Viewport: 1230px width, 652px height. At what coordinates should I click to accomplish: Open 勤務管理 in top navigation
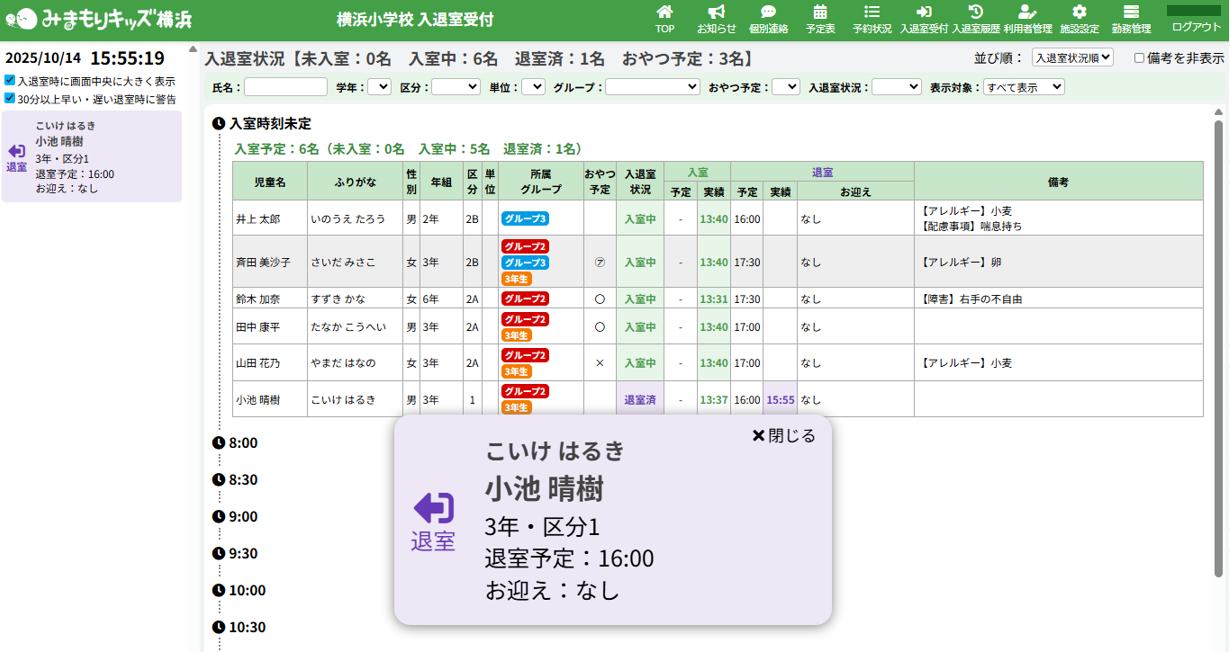(1131, 18)
